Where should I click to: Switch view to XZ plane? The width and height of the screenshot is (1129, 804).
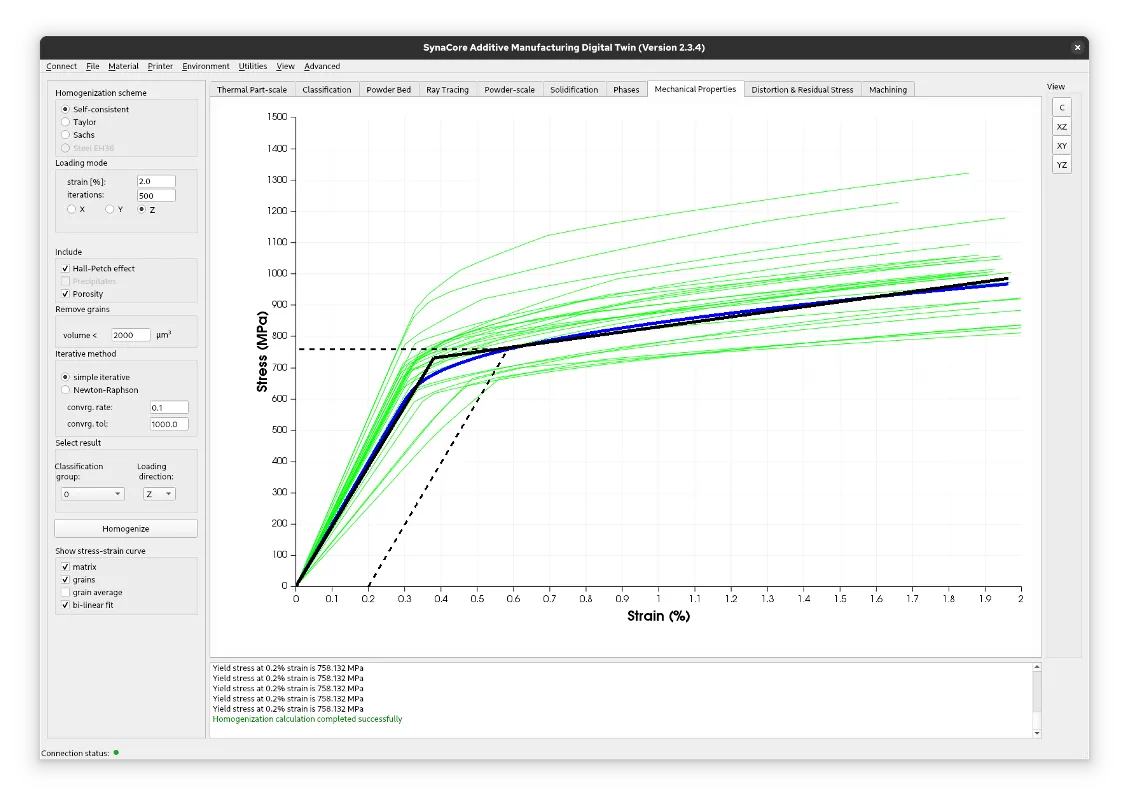pos(1062,127)
